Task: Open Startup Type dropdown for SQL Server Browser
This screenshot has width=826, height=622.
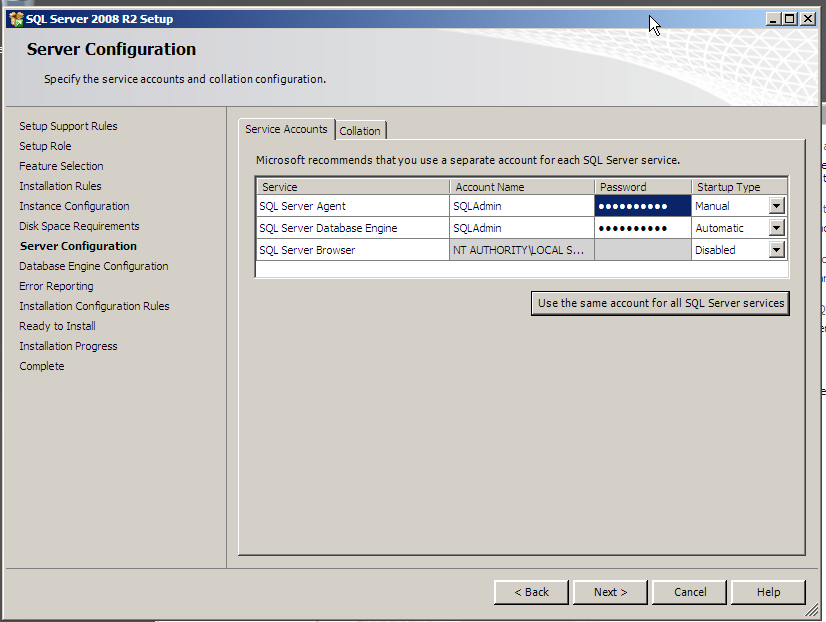Action: point(776,250)
